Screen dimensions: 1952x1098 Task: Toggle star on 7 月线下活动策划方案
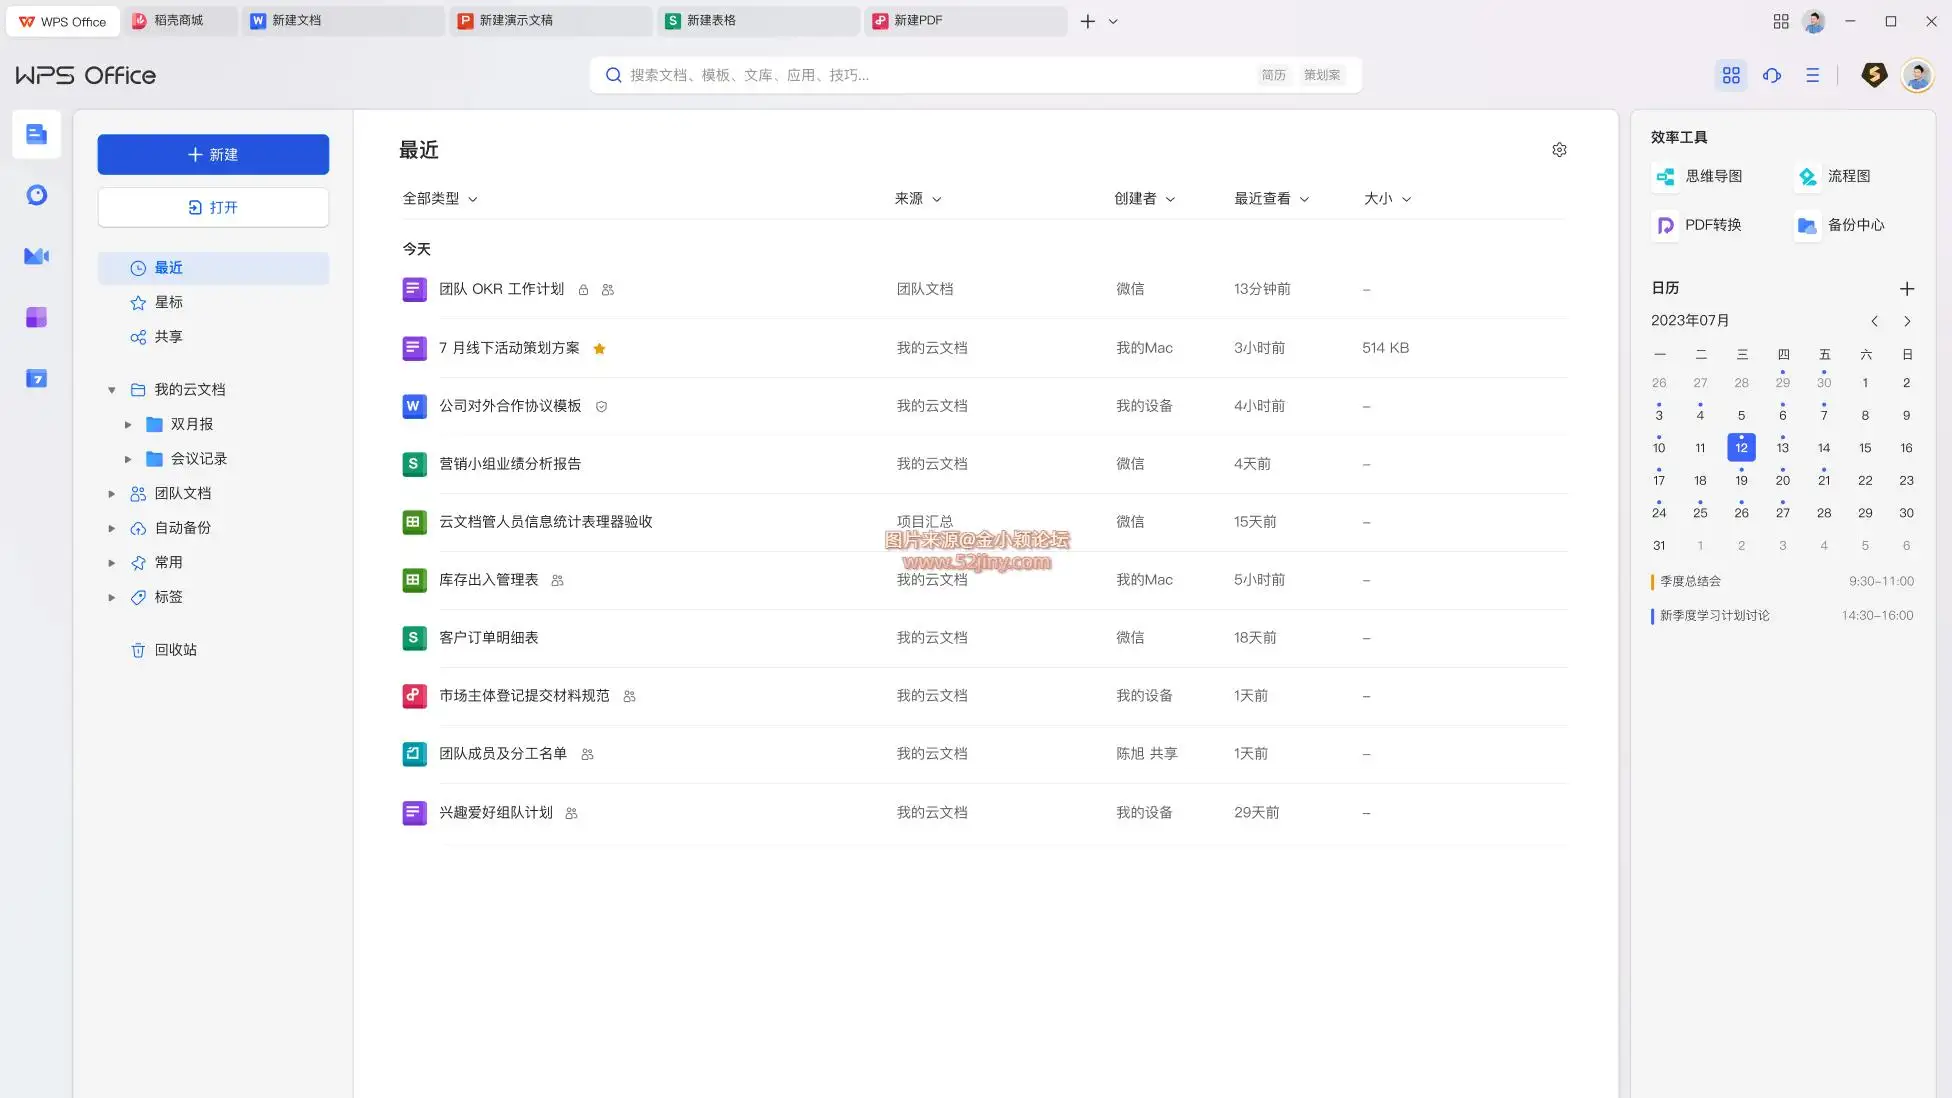(x=599, y=349)
